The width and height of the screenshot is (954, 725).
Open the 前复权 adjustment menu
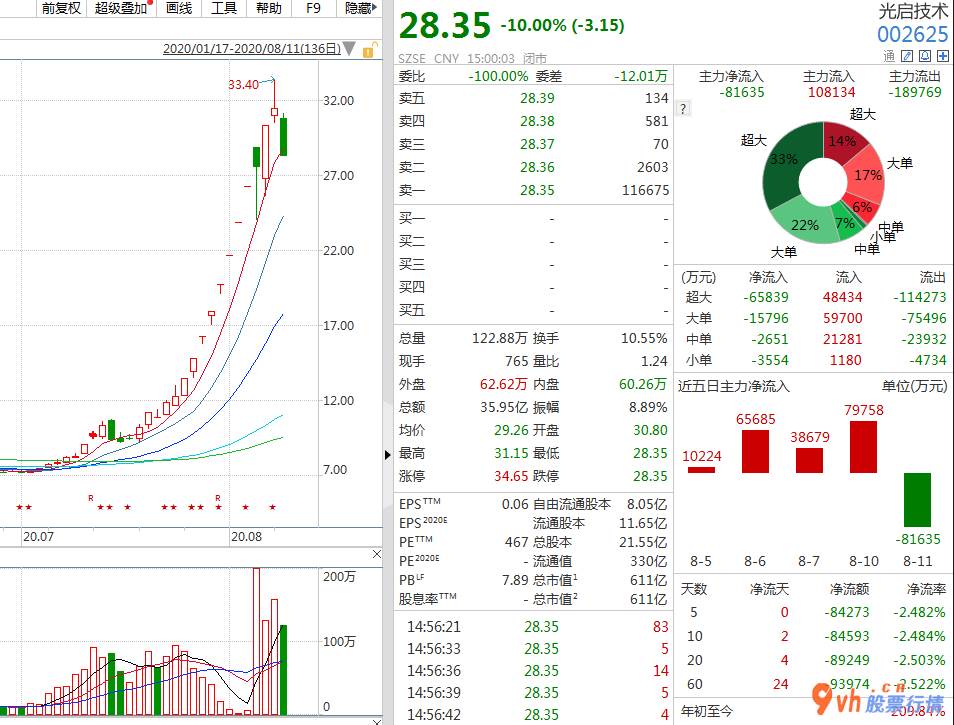(61, 8)
